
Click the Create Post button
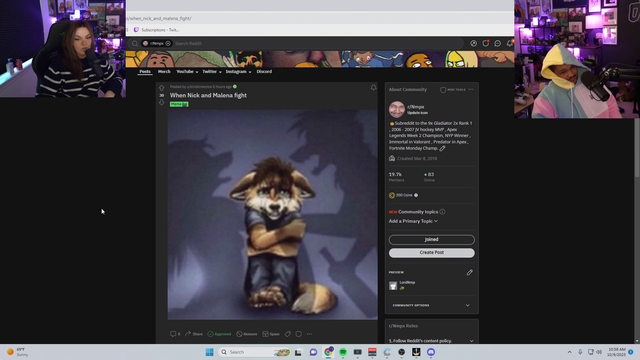pyautogui.click(x=431, y=253)
